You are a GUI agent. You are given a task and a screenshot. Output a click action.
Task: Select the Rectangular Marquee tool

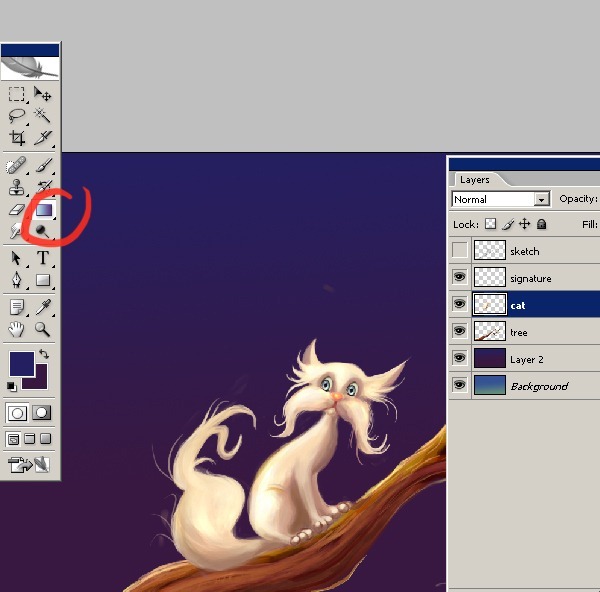17,94
